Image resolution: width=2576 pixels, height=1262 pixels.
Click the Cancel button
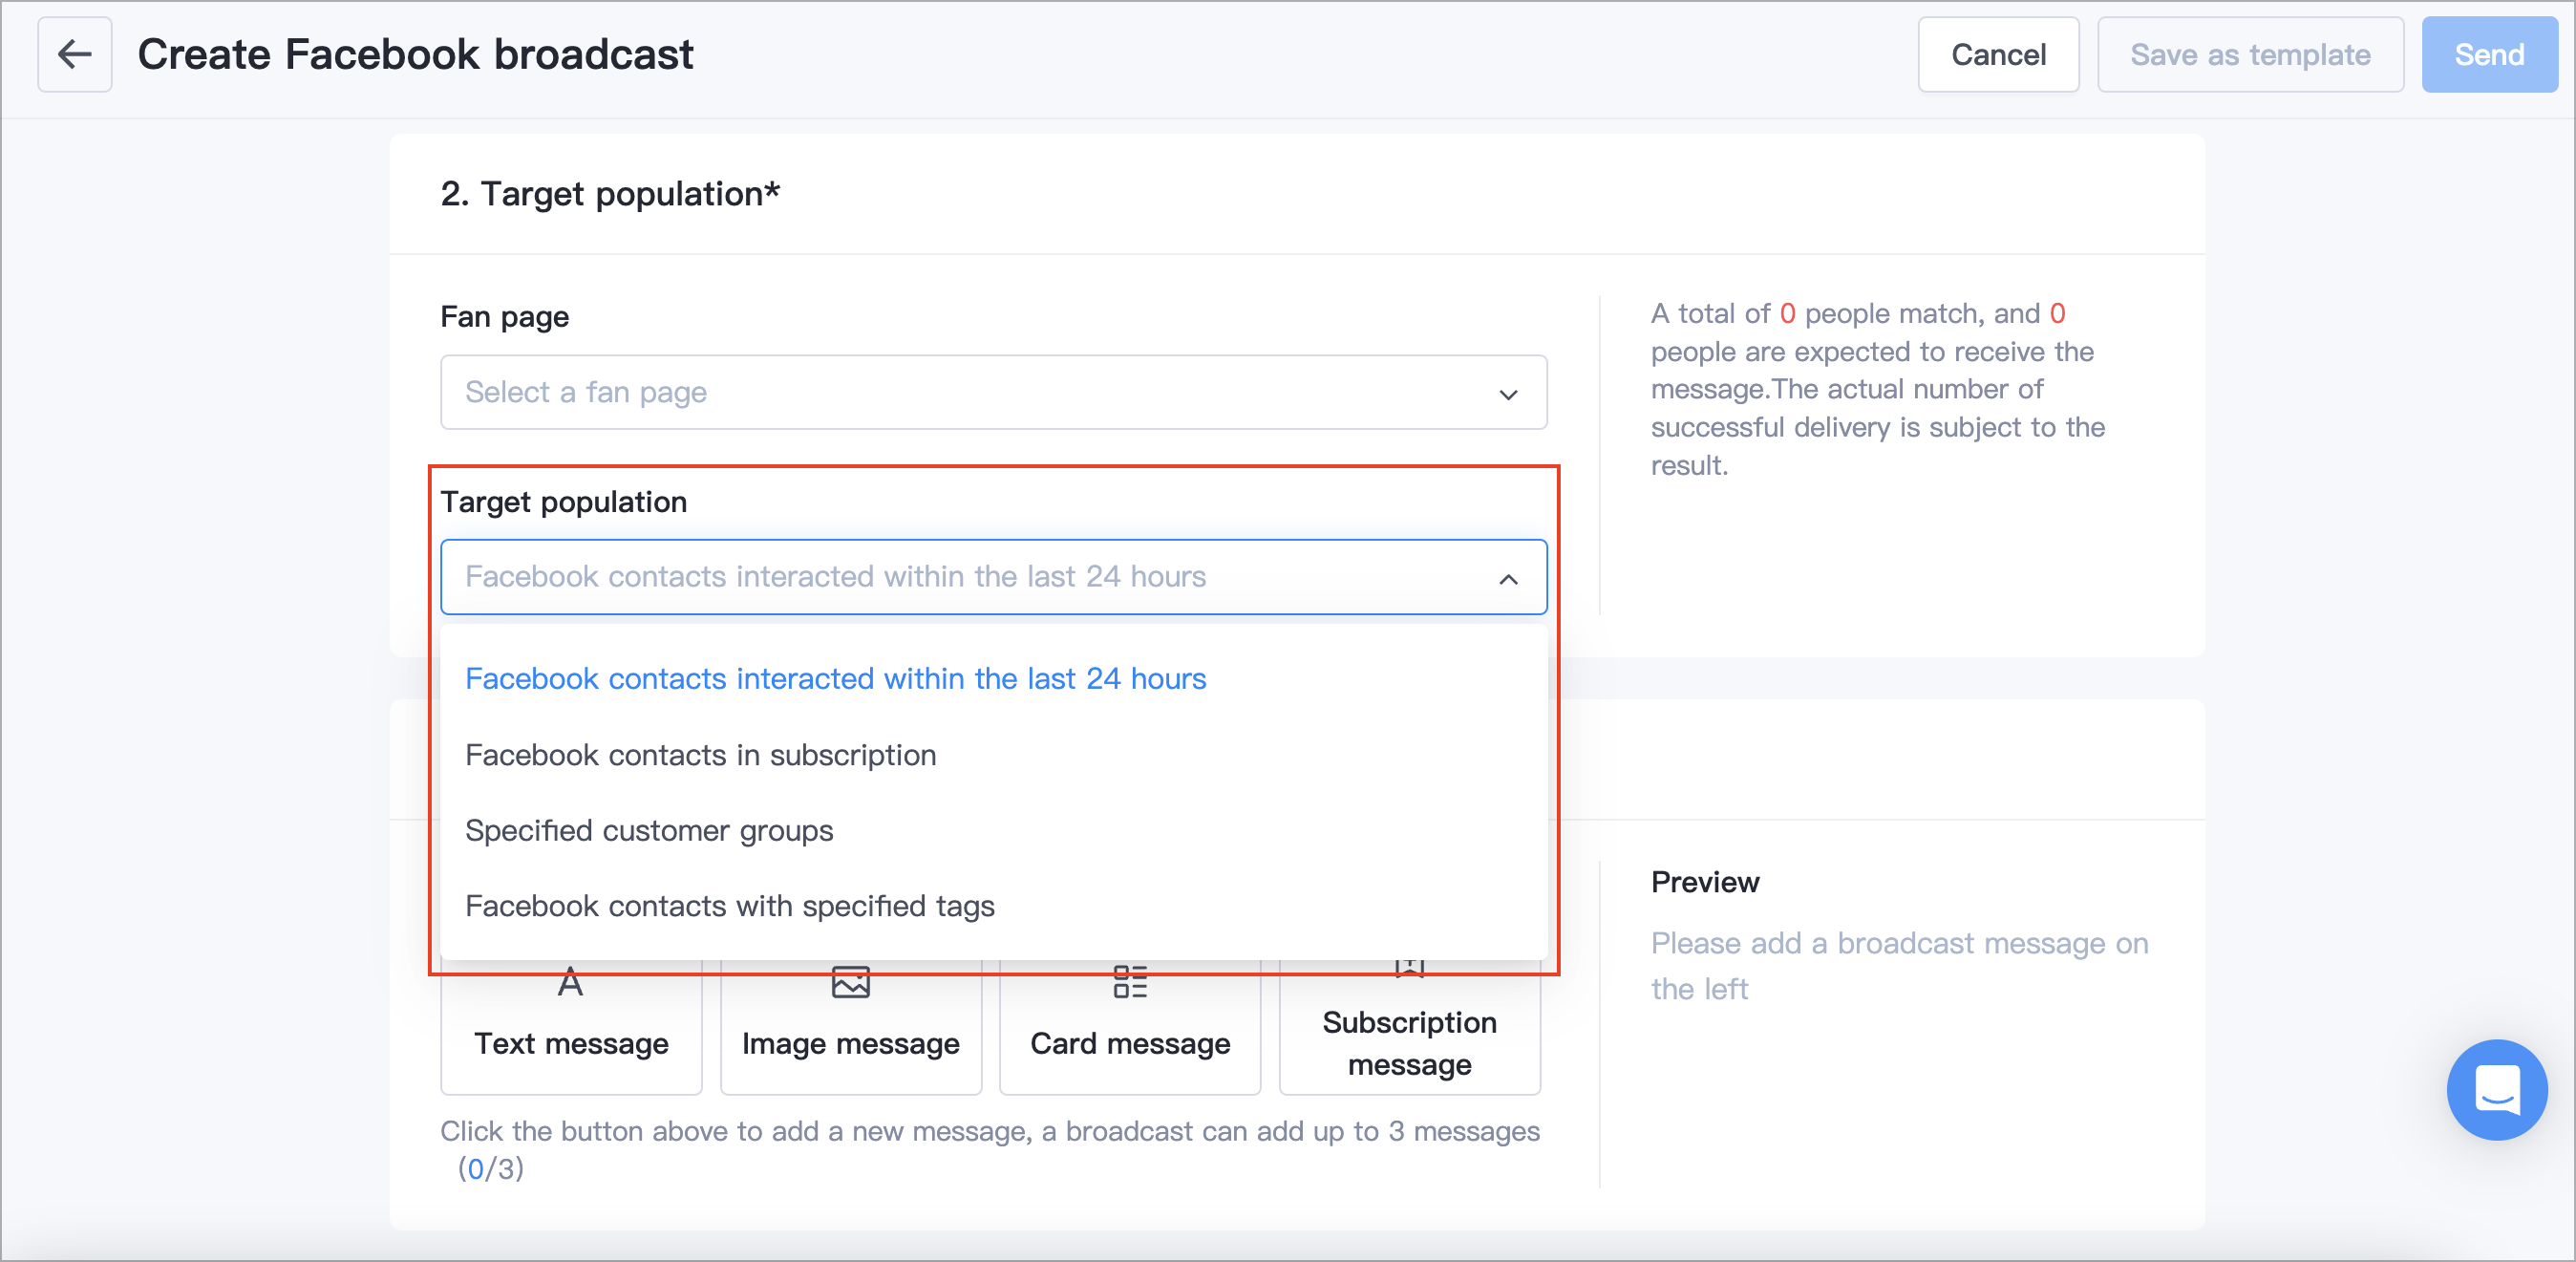click(x=1998, y=54)
